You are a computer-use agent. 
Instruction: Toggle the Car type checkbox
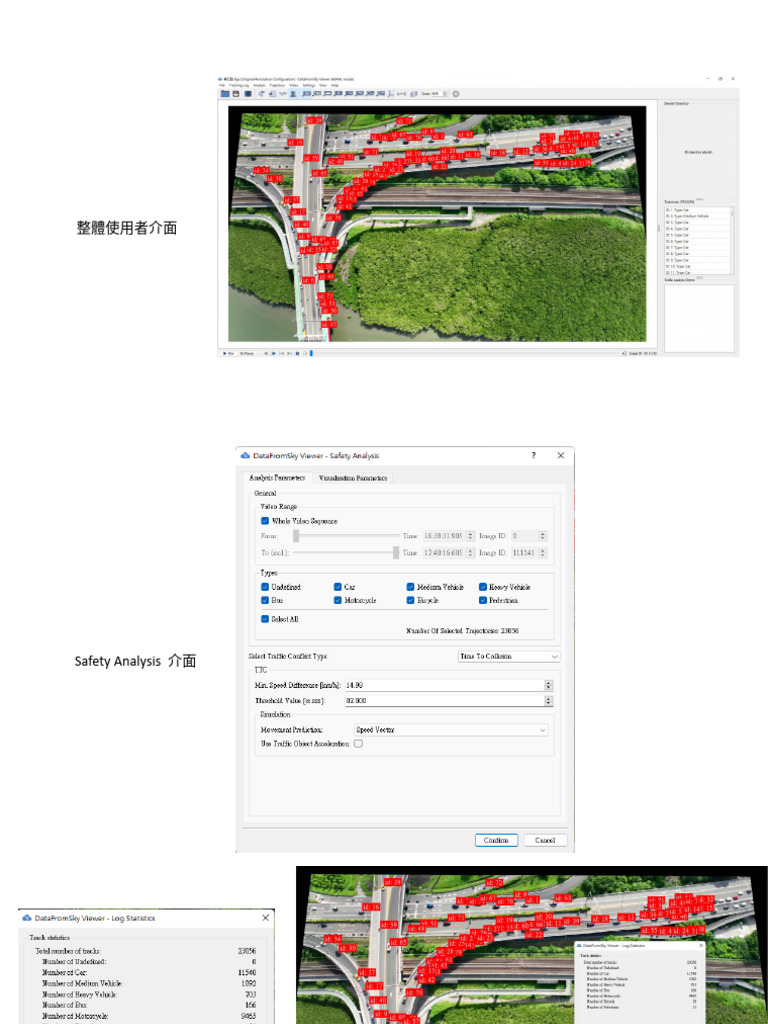(338, 586)
